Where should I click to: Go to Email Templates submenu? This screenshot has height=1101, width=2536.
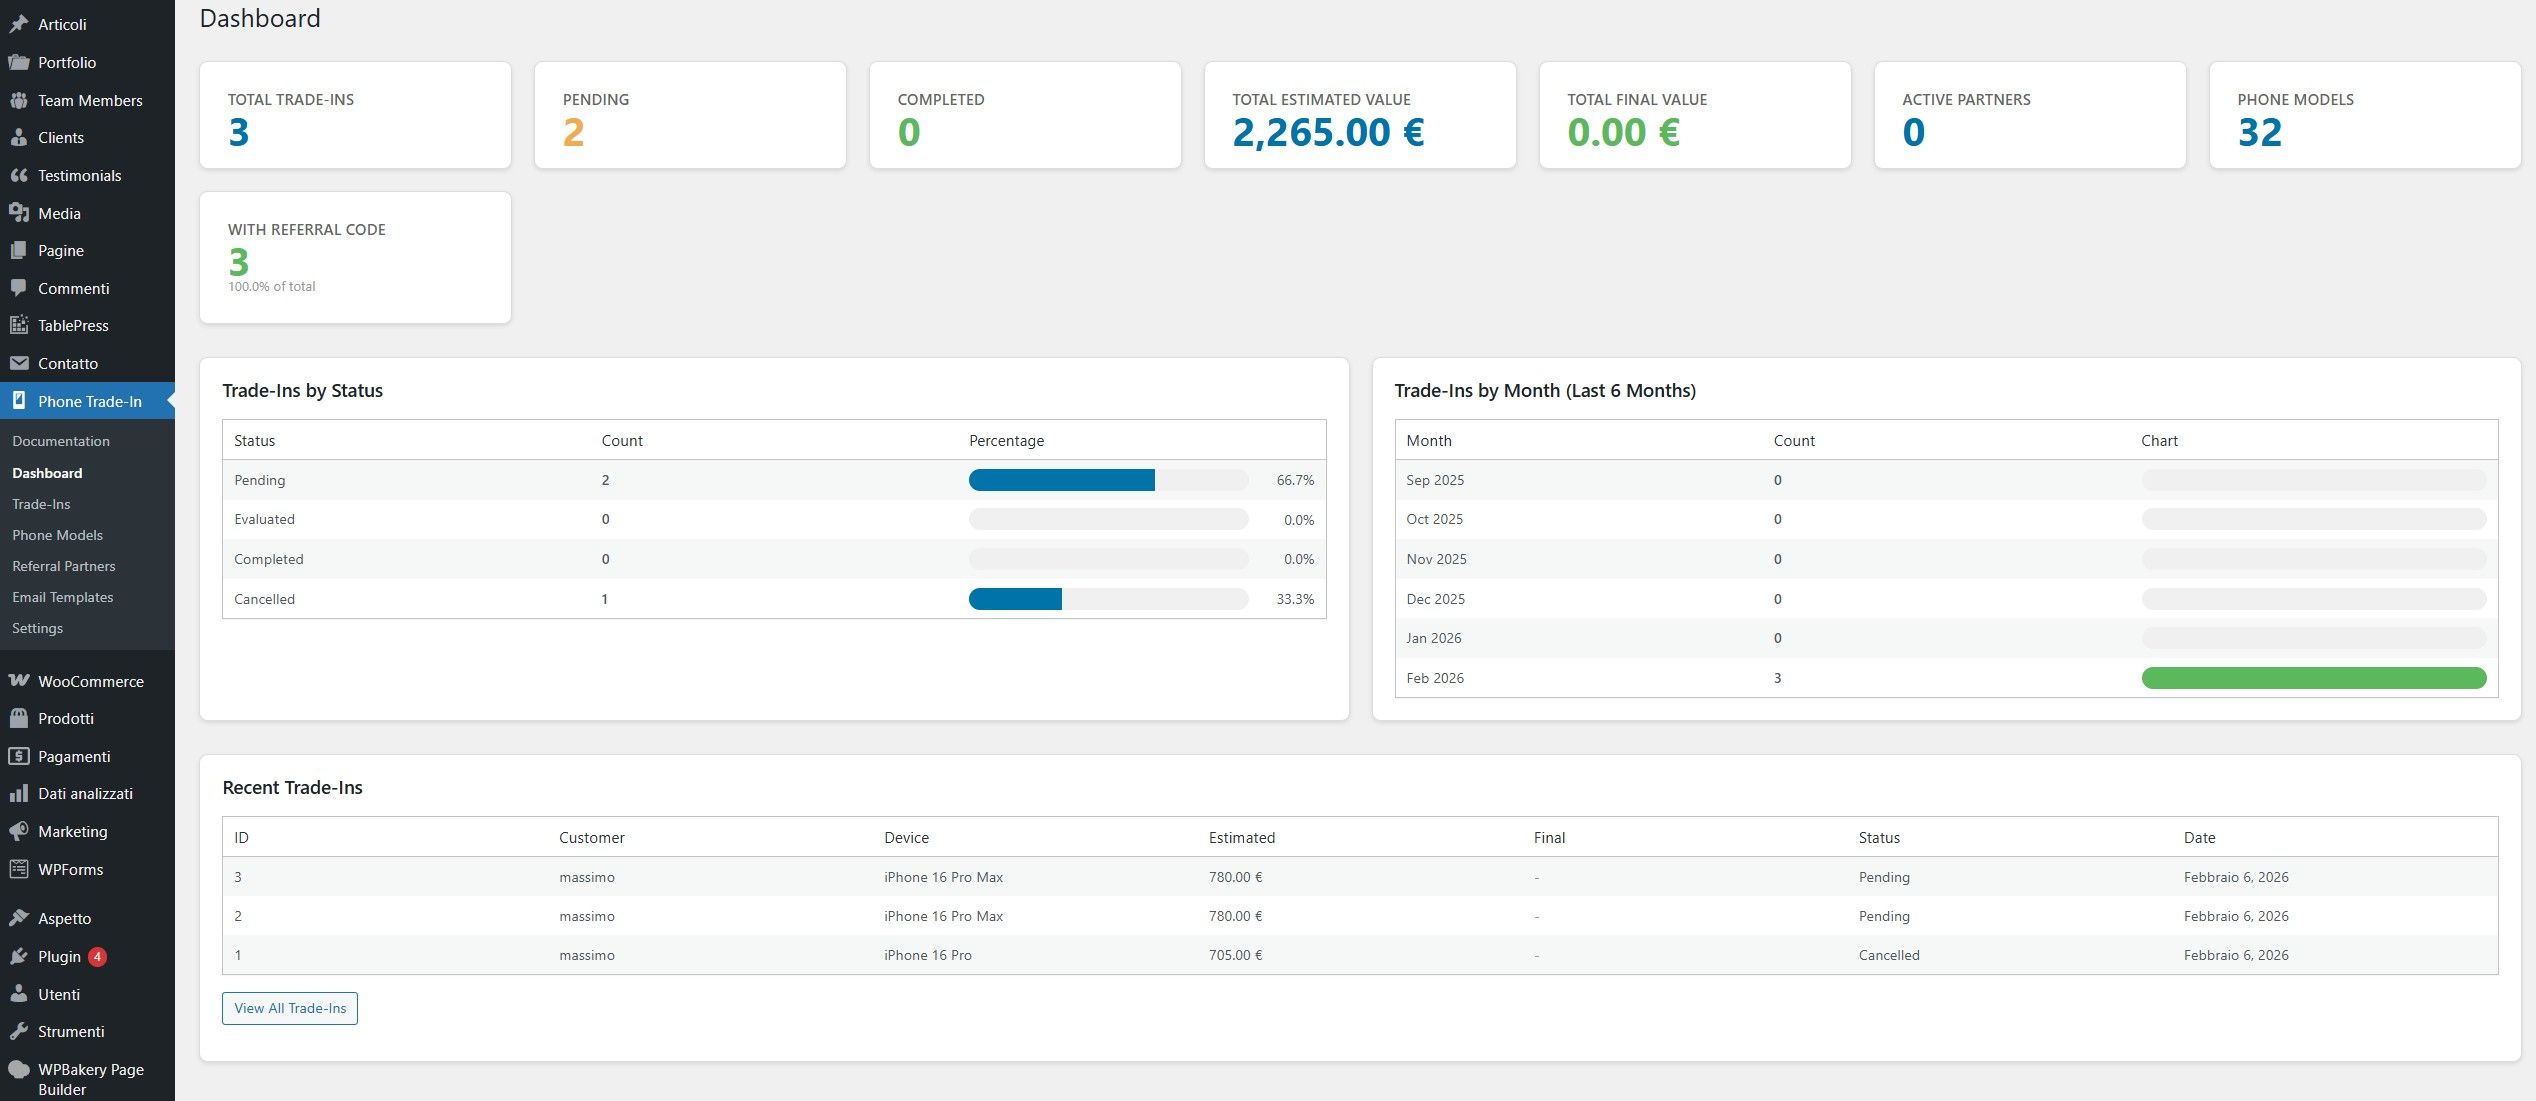click(x=62, y=597)
